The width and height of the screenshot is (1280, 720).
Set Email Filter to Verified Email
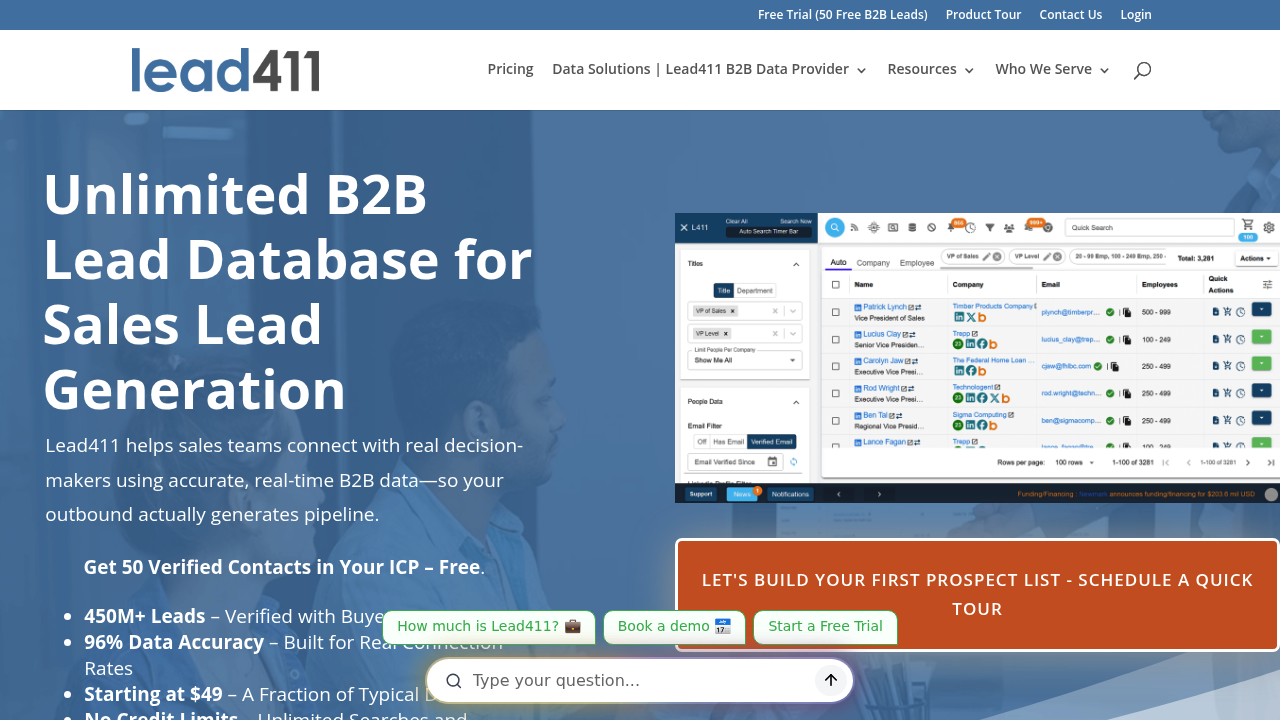click(x=772, y=441)
